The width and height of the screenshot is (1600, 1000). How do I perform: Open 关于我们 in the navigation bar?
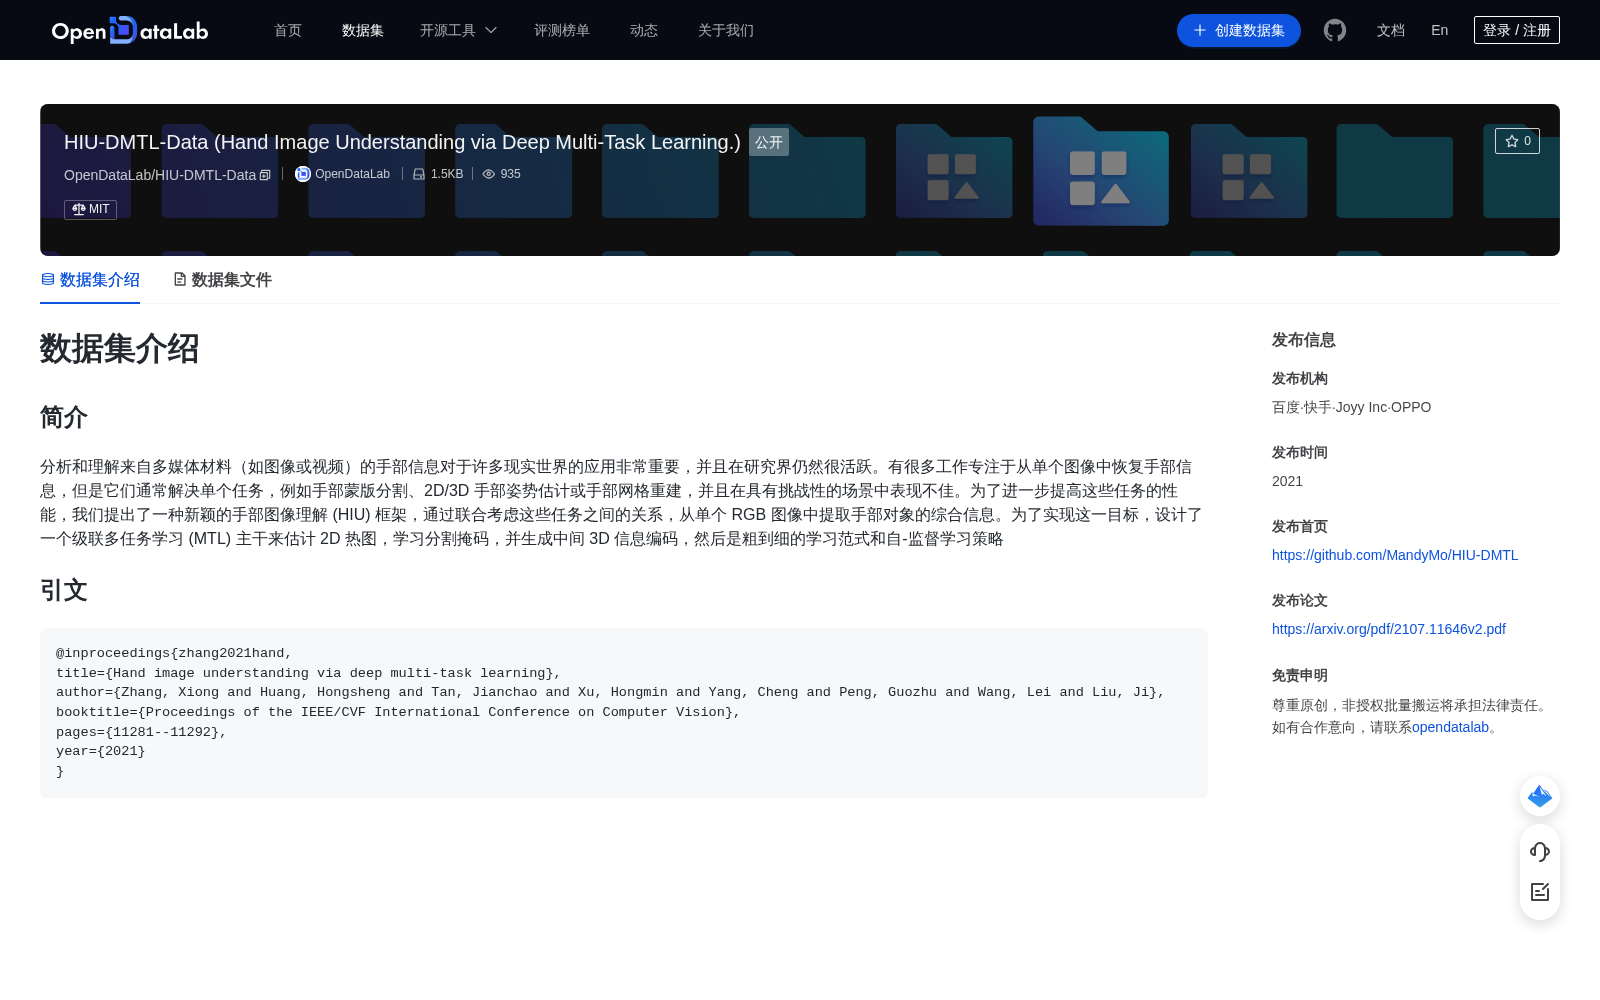726,30
